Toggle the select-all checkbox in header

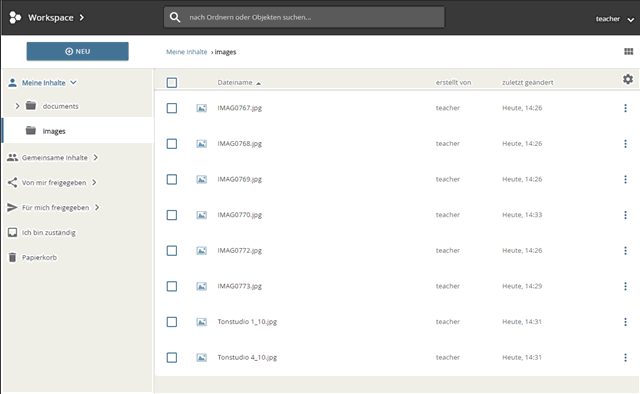172,82
